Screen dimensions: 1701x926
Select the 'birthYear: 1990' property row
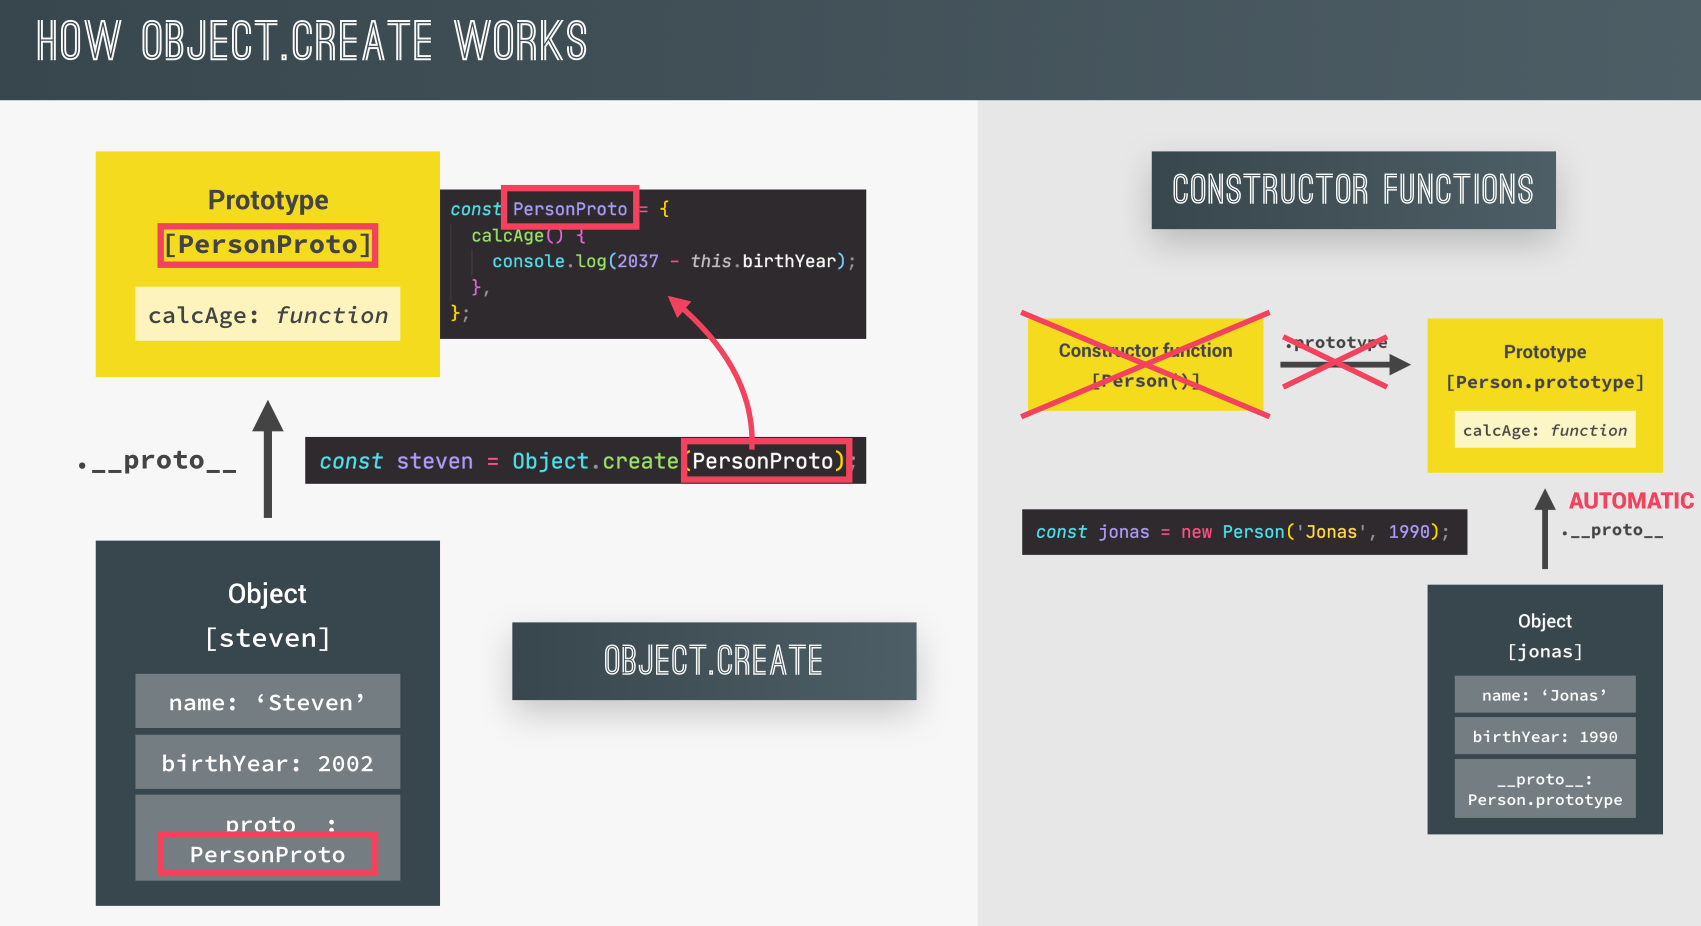[1545, 736]
